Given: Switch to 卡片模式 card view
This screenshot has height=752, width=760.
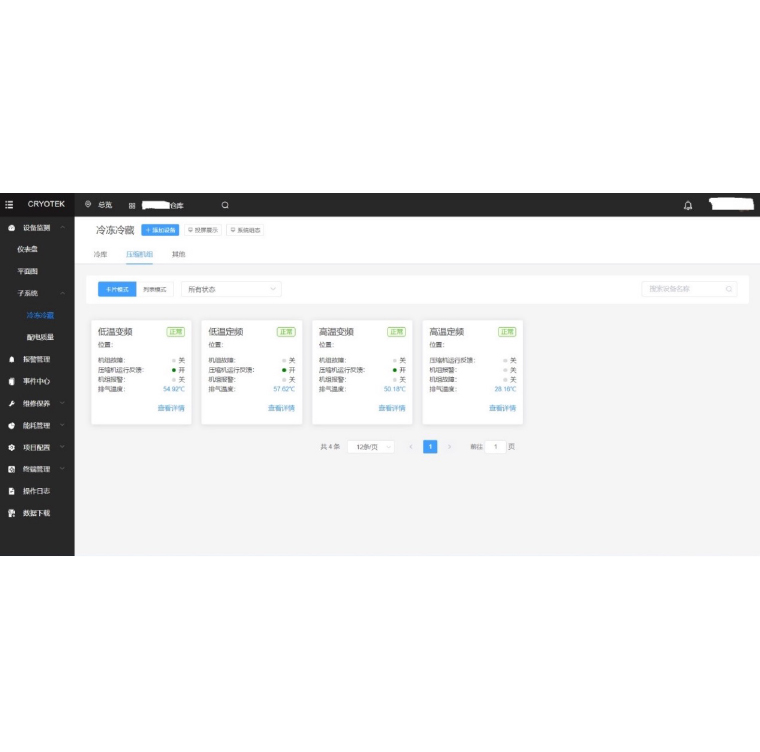Looking at the screenshot, I should 116,289.
